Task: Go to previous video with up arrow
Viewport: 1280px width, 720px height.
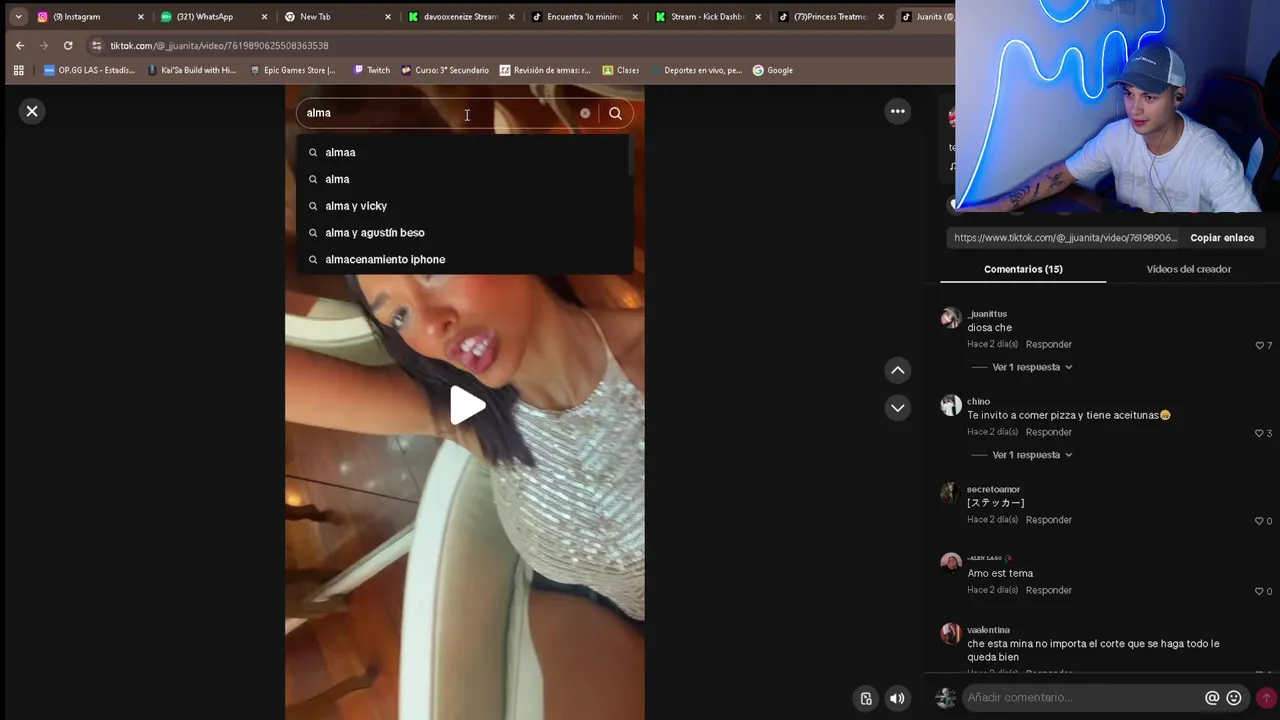Action: (x=898, y=370)
